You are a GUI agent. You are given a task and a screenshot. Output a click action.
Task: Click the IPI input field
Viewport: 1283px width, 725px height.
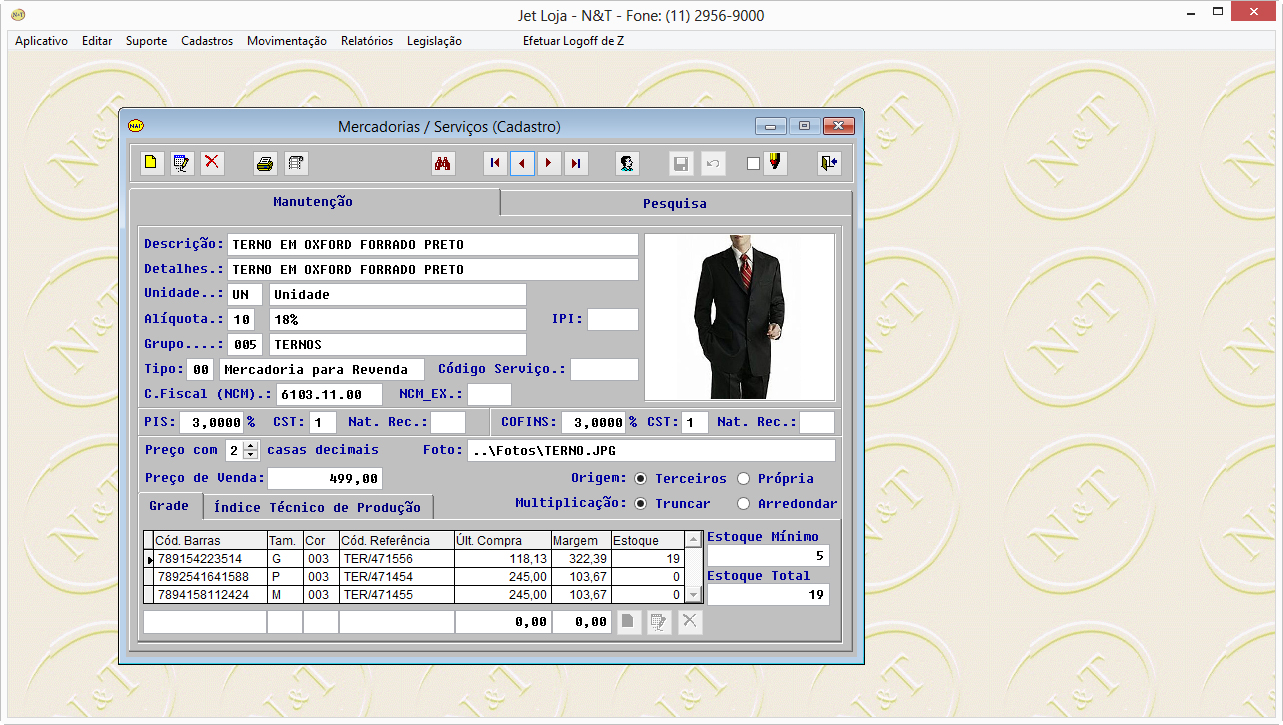pos(612,320)
